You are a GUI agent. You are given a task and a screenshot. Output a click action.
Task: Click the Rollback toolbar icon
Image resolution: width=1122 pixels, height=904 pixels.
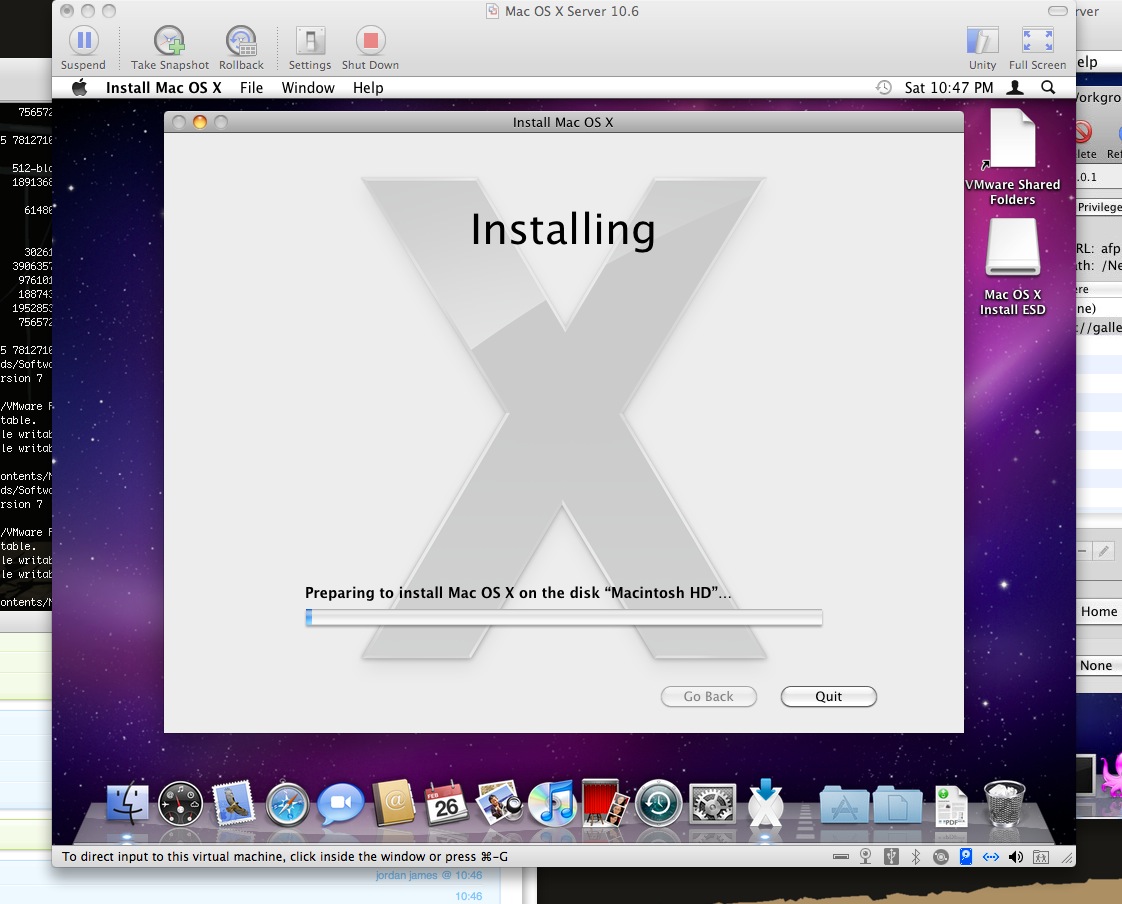coord(241,41)
